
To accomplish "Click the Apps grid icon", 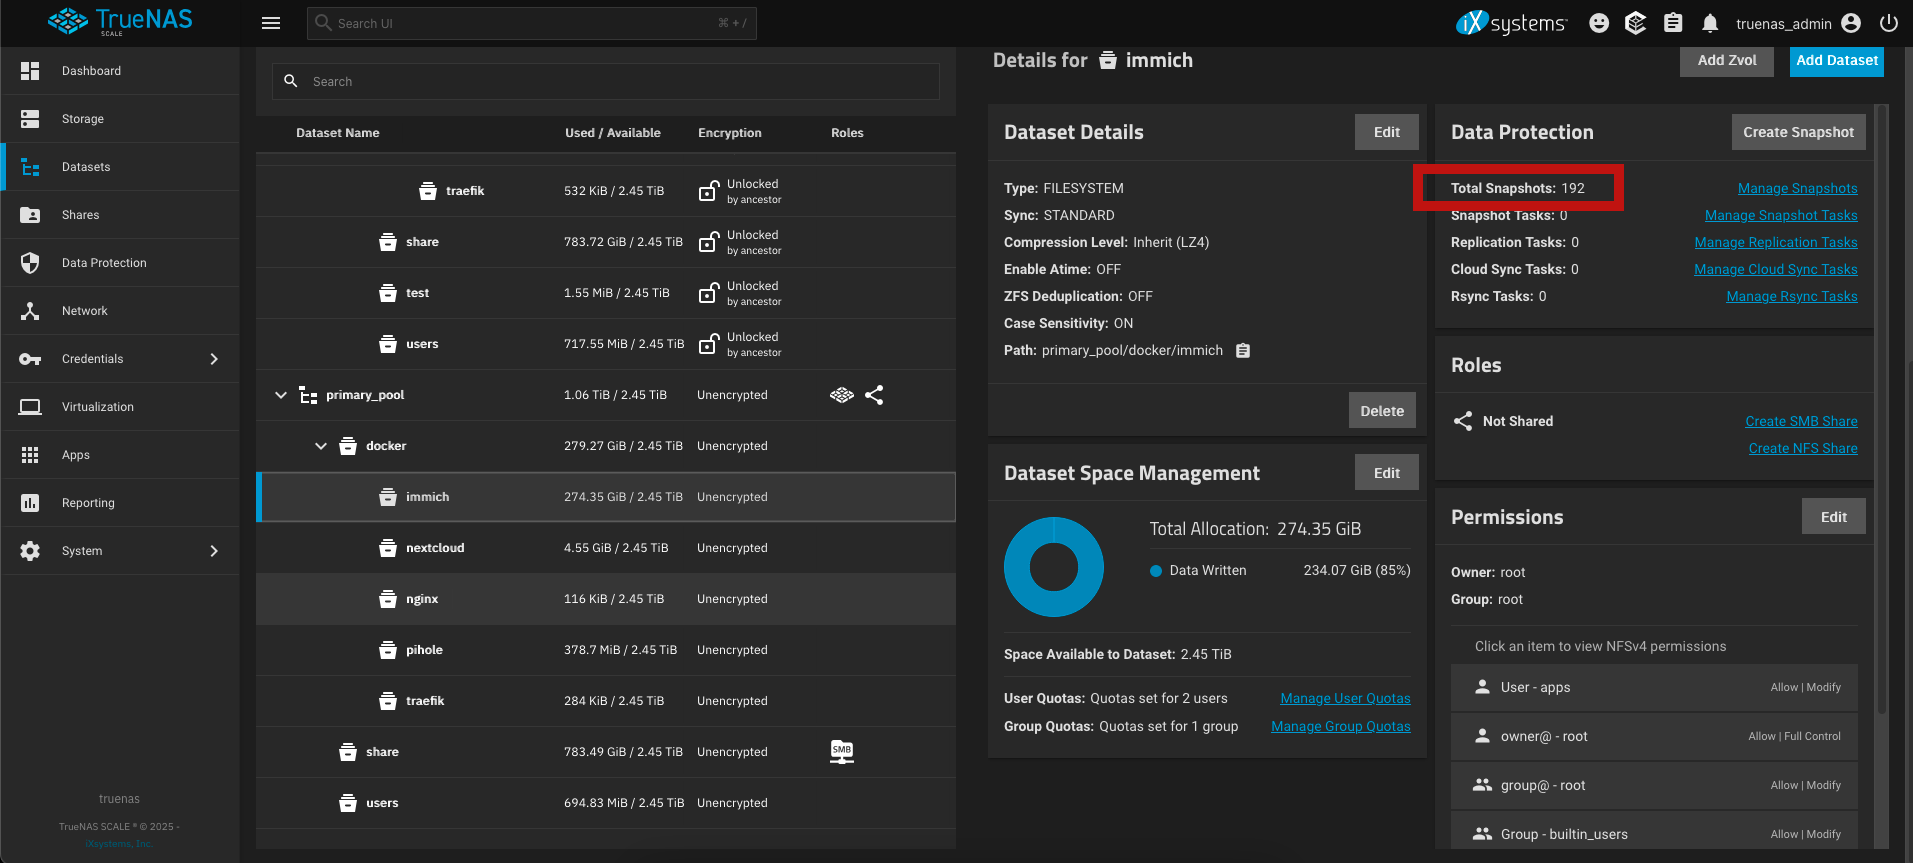I will click(30, 455).
